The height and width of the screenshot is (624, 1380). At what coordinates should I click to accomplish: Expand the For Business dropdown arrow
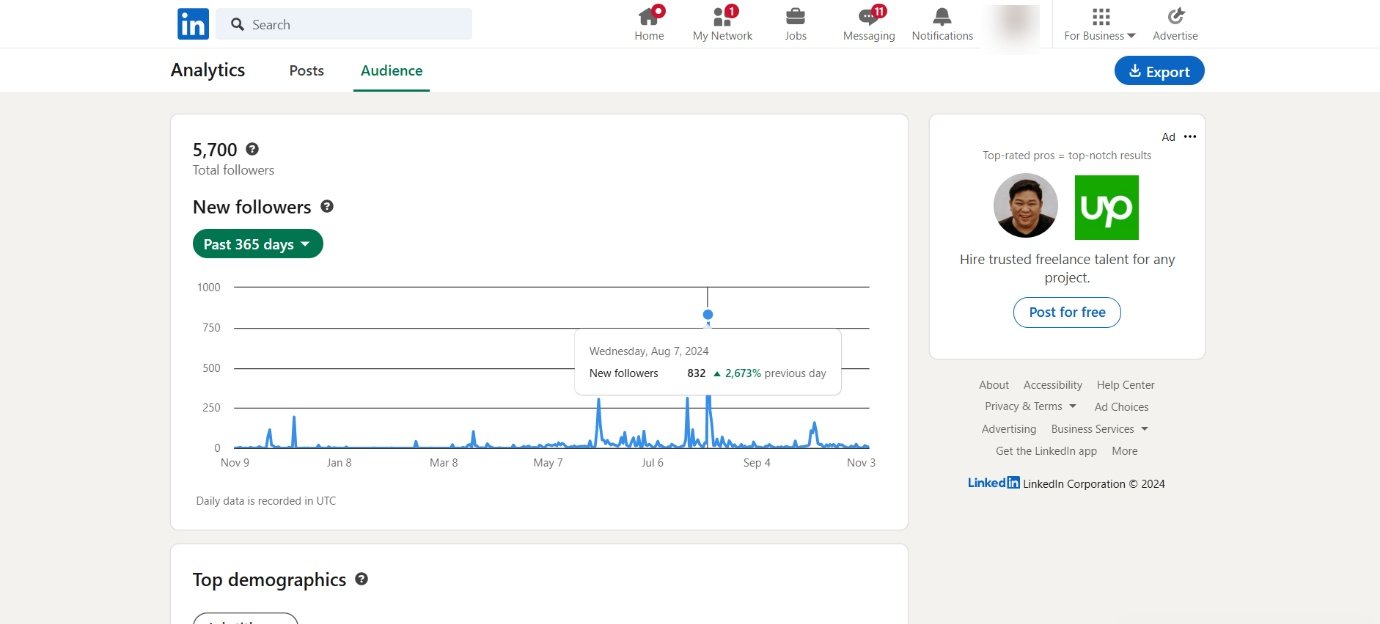(x=1131, y=36)
